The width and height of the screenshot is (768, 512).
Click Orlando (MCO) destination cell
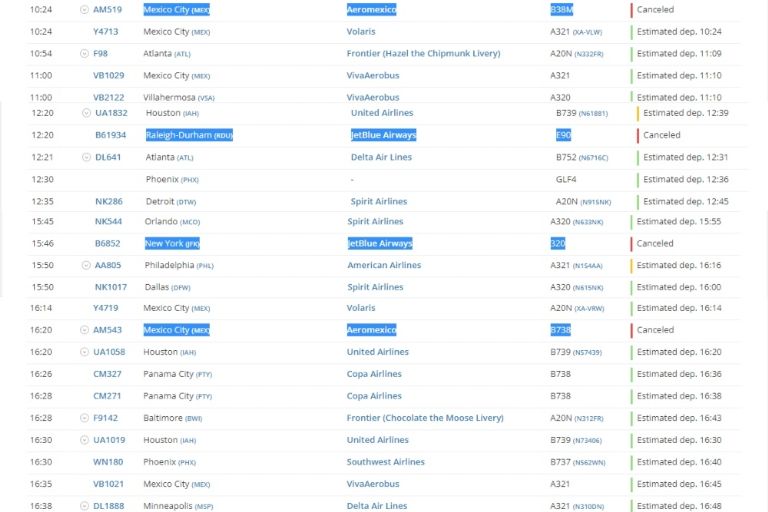coord(172,221)
